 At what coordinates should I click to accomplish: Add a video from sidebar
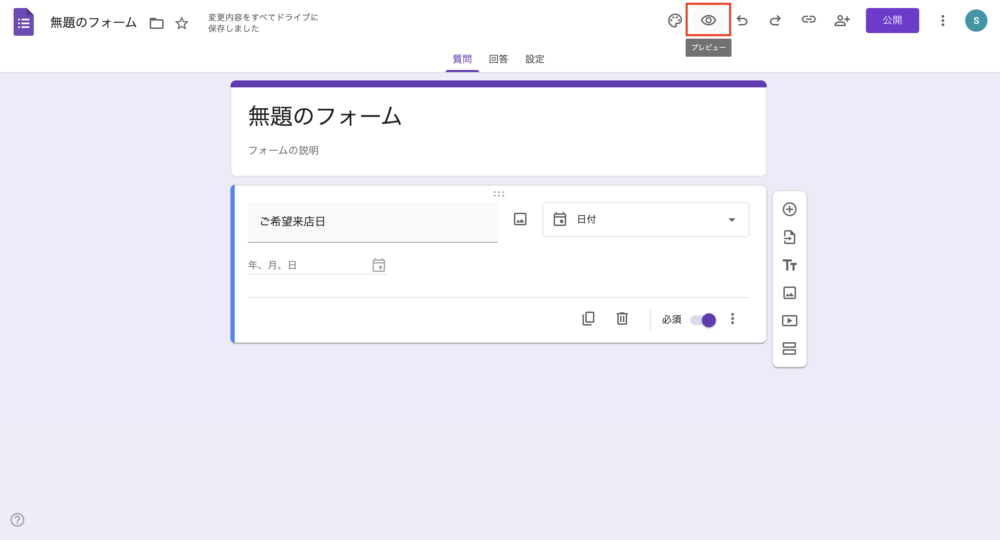(790, 321)
